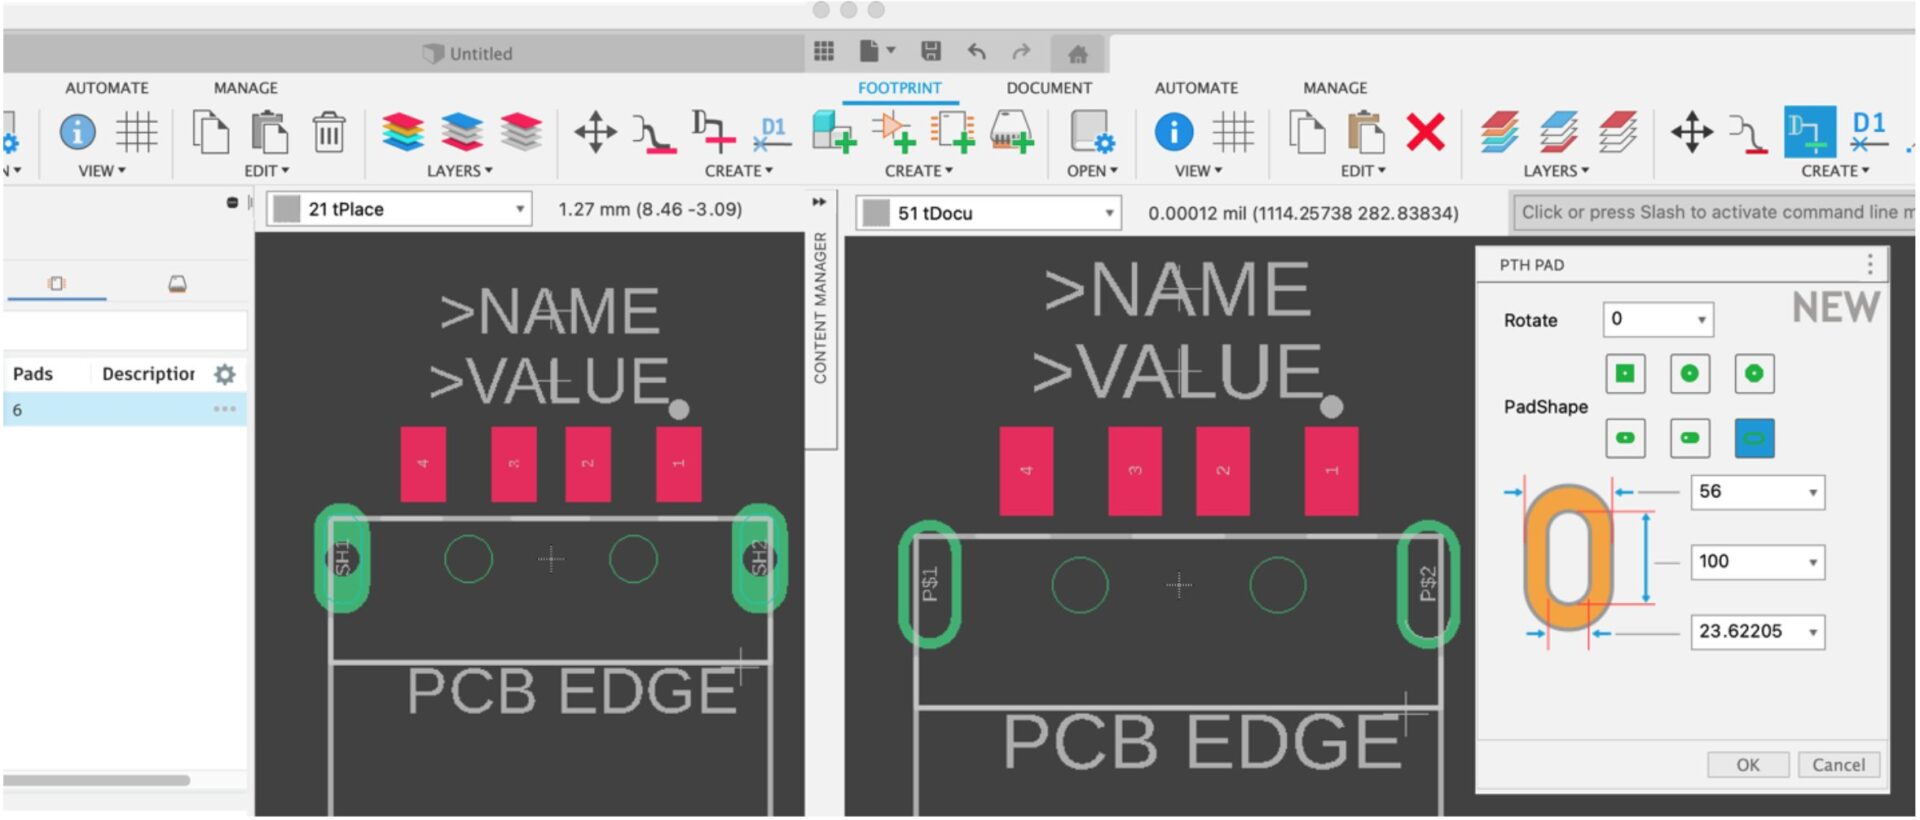The height and width of the screenshot is (820, 1920).
Task: Select the highlighted PTH pad tool icon
Action: click(1810, 131)
